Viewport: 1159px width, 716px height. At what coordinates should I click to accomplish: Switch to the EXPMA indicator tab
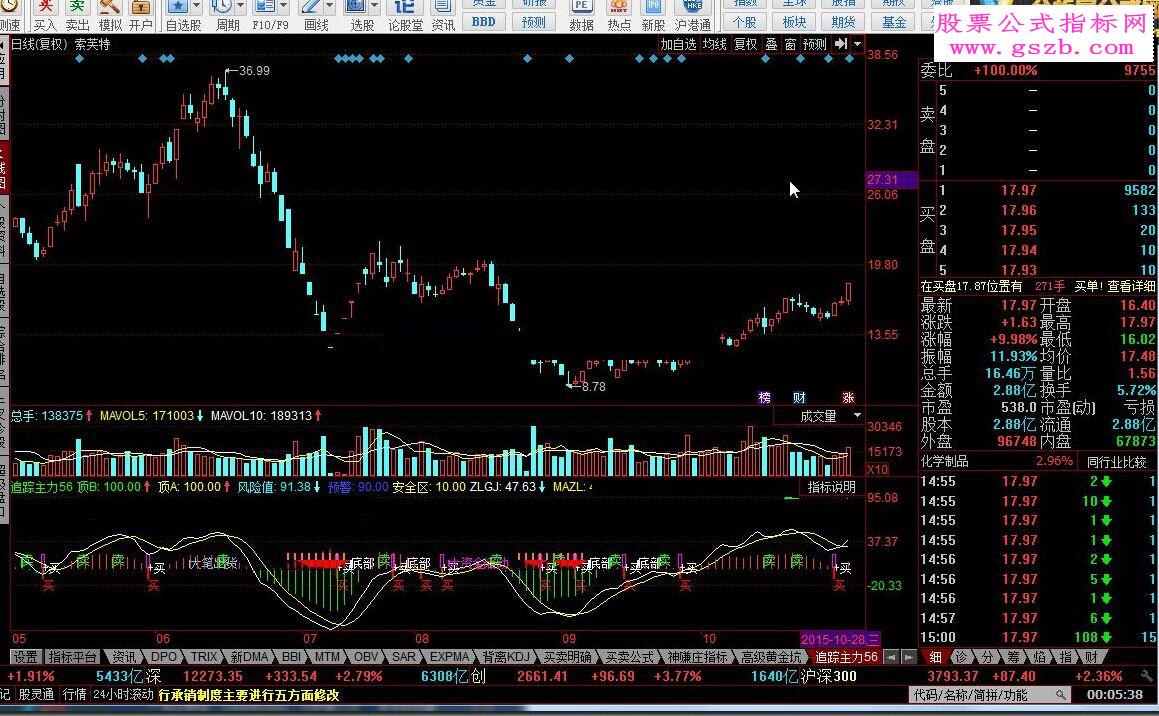click(x=450, y=657)
